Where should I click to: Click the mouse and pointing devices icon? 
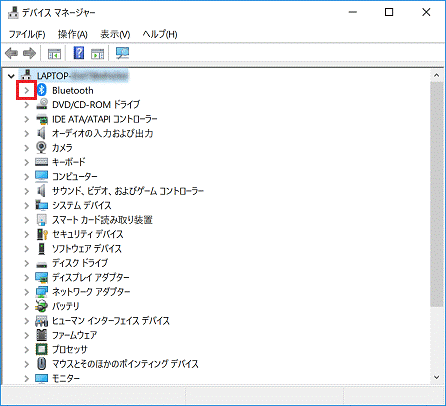pos(42,364)
